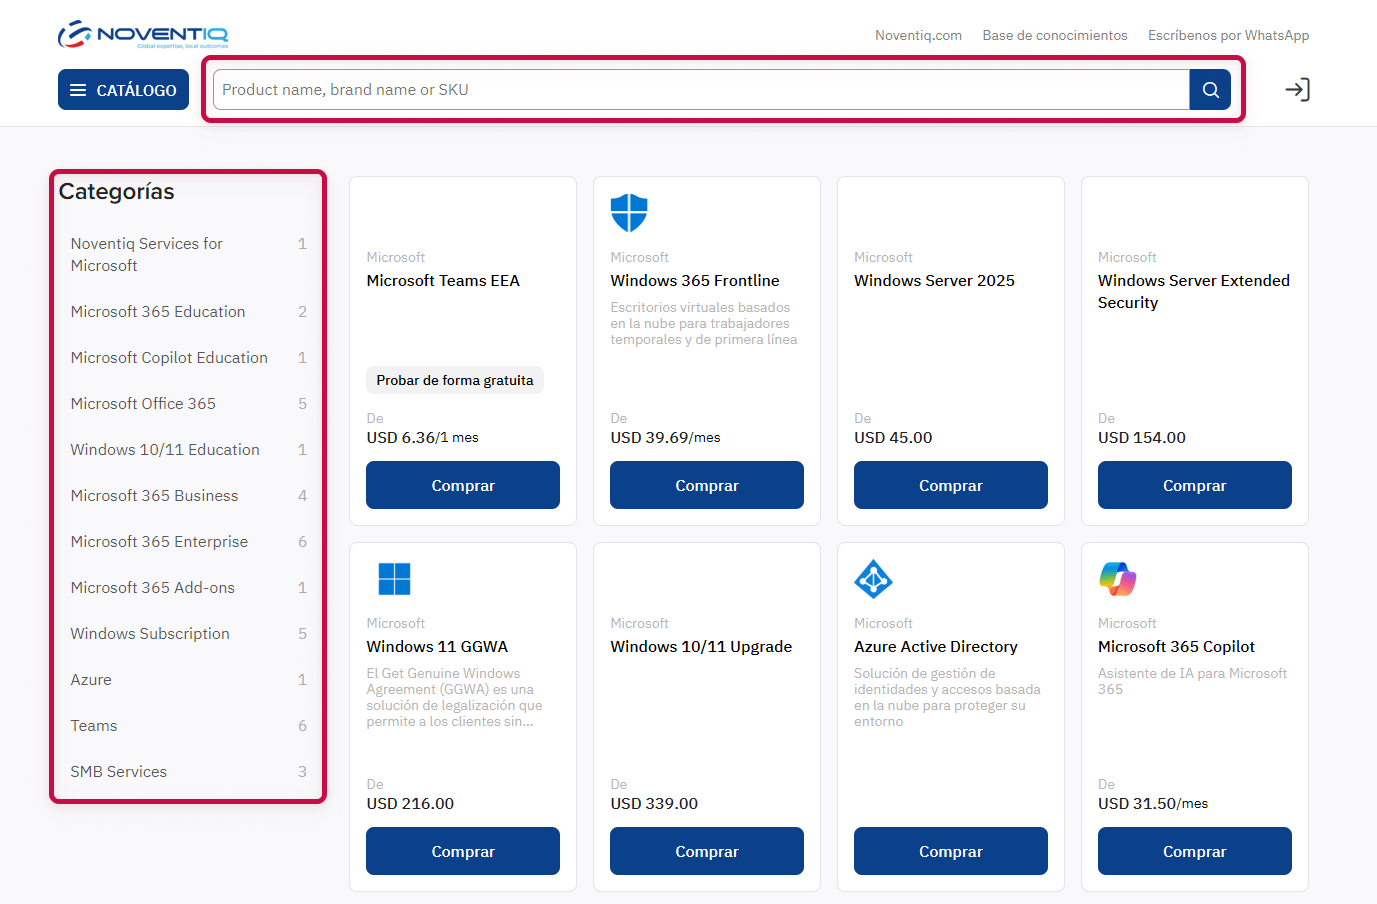This screenshot has height=904, width=1377.
Task: Click the Azure Active Directory diamond icon
Action: click(873, 579)
